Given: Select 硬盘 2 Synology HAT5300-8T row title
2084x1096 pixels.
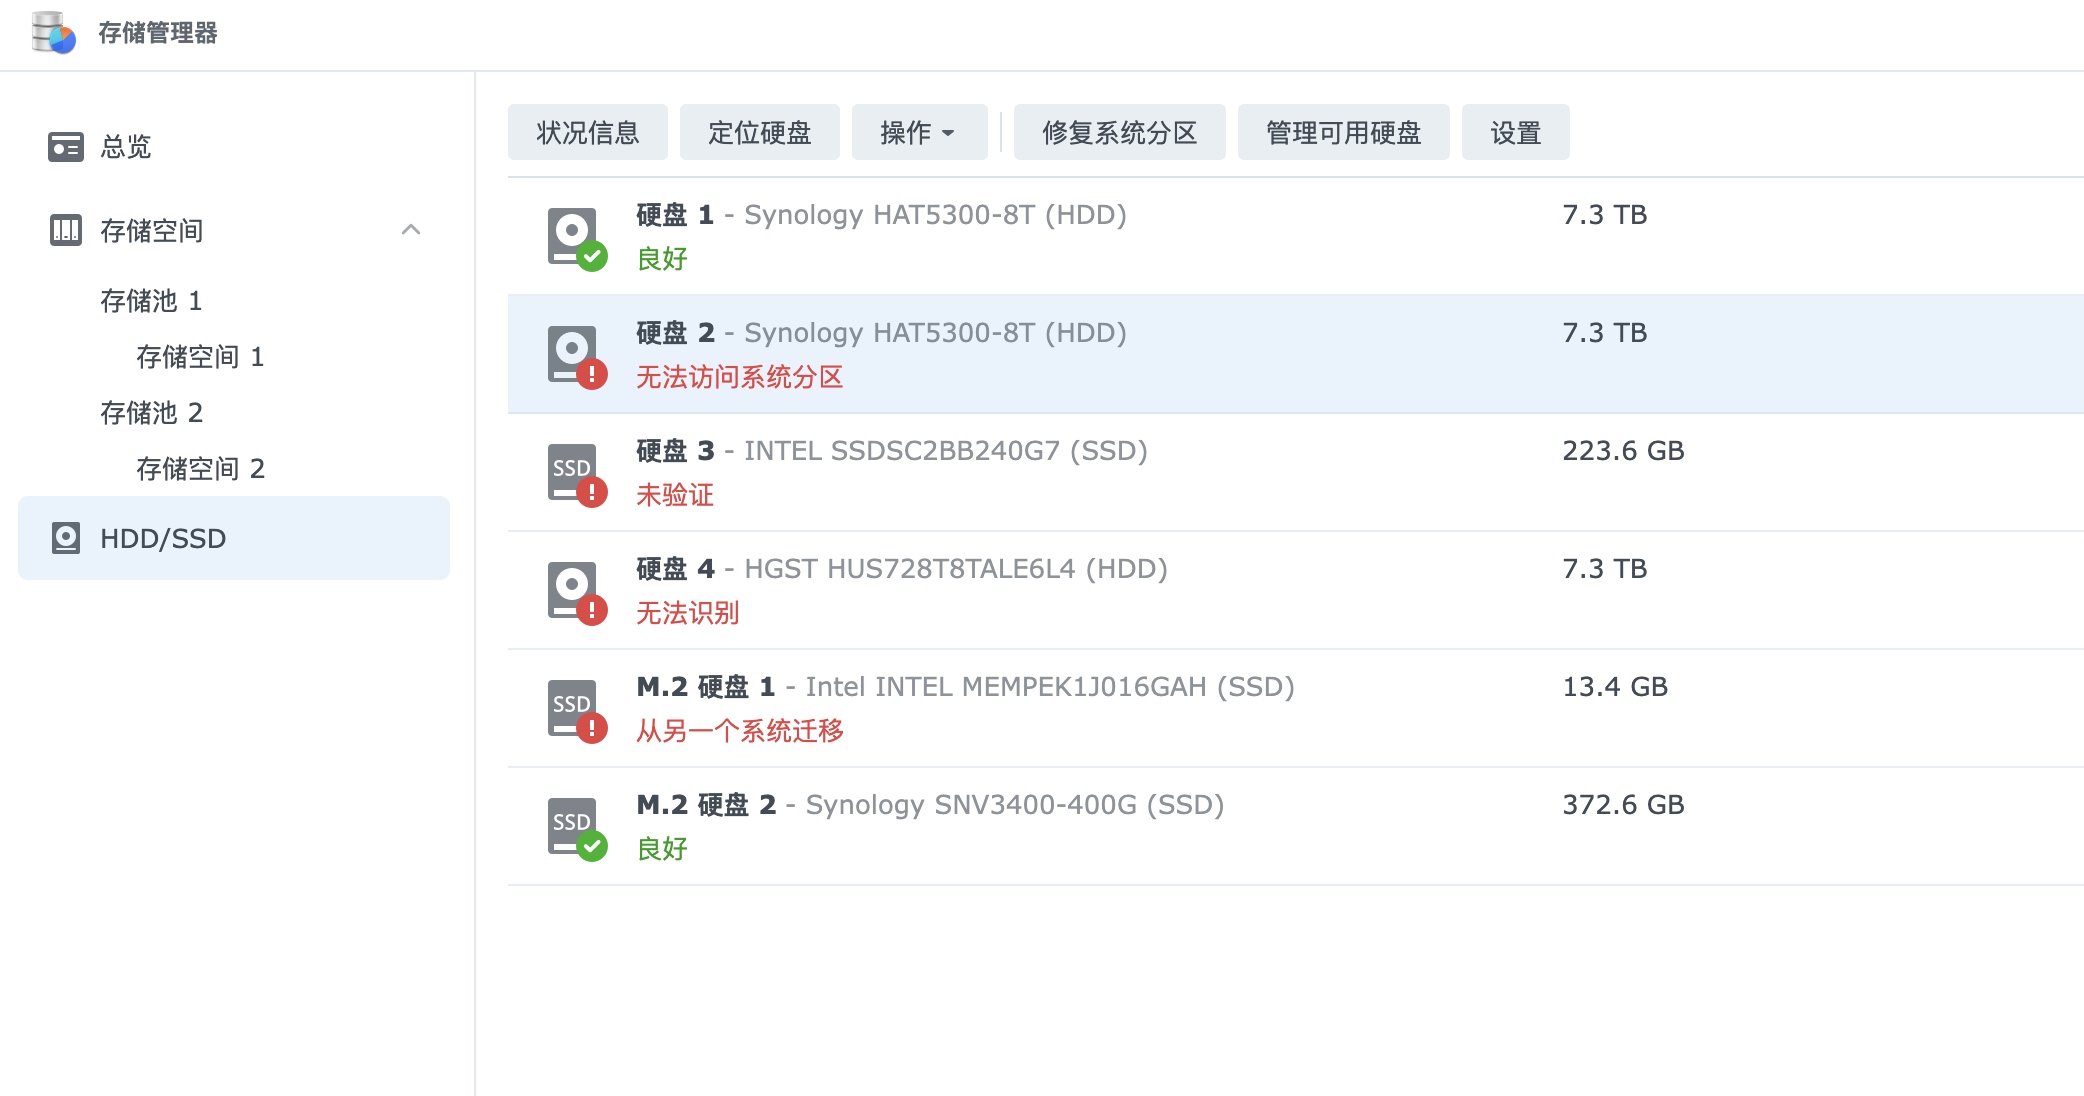Looking at the screenshot, I should (x=881, y=333).
